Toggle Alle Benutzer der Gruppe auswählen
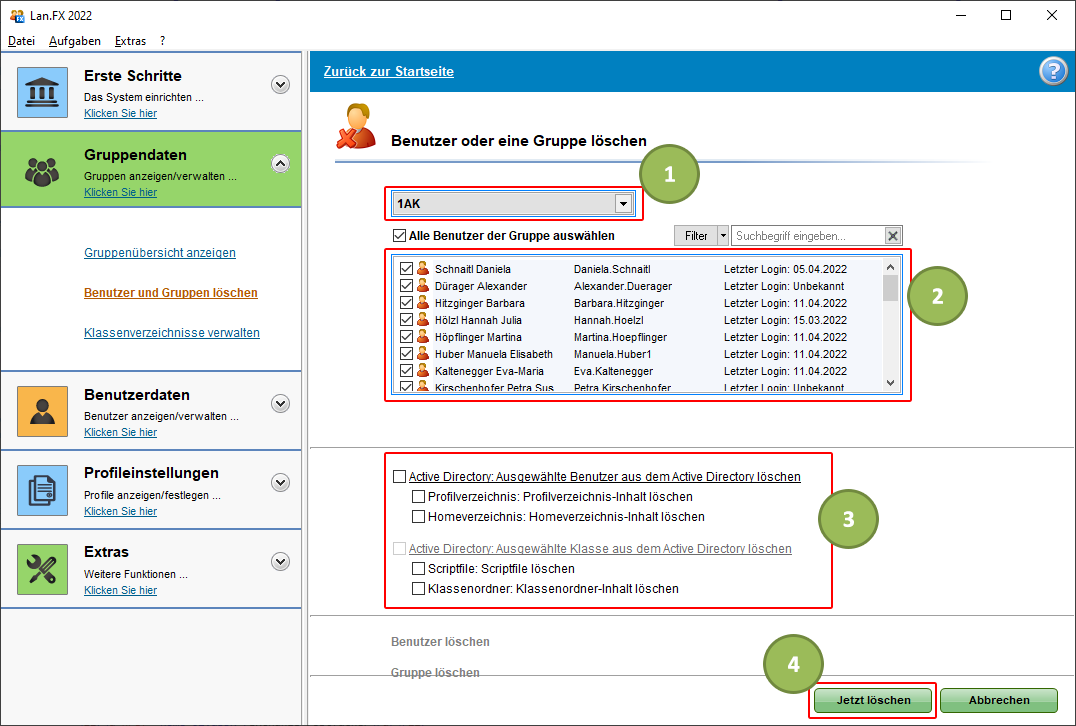 pos(399,235)
